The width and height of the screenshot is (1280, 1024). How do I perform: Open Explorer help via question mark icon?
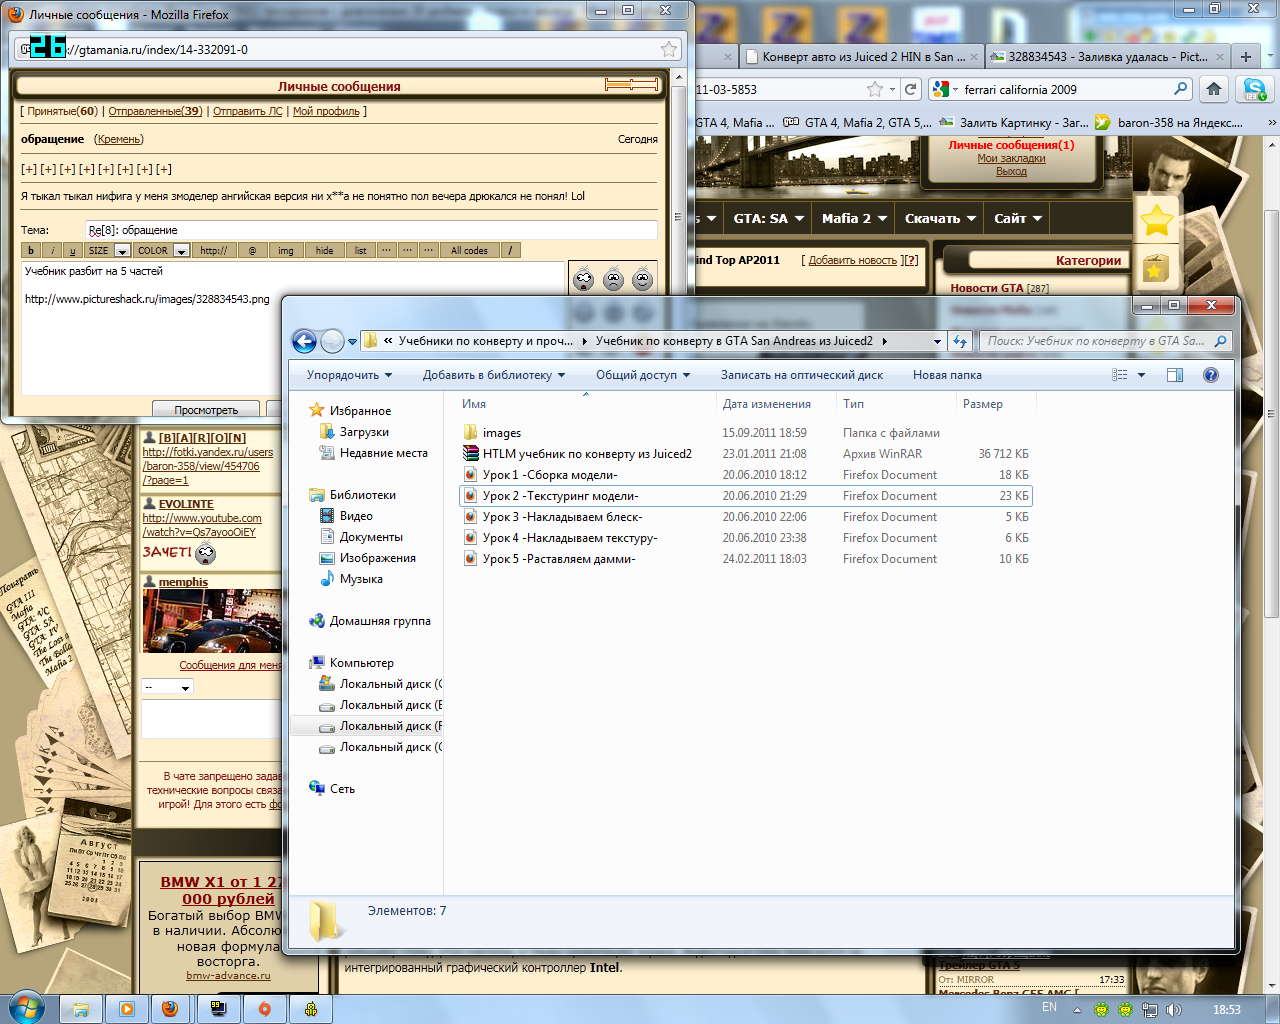(x=1211, y=375)
